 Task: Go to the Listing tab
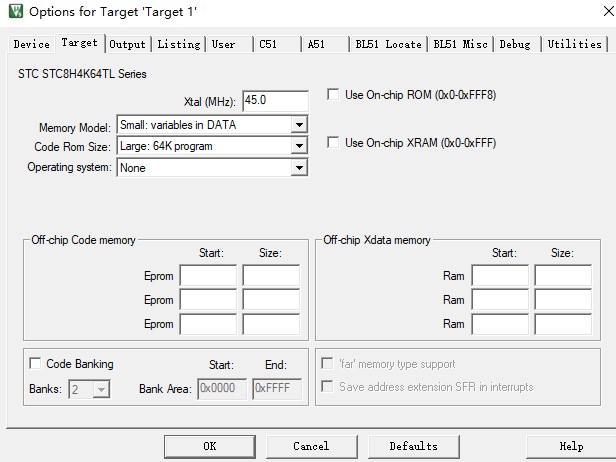pyautogui.click(x=179, y=44)
